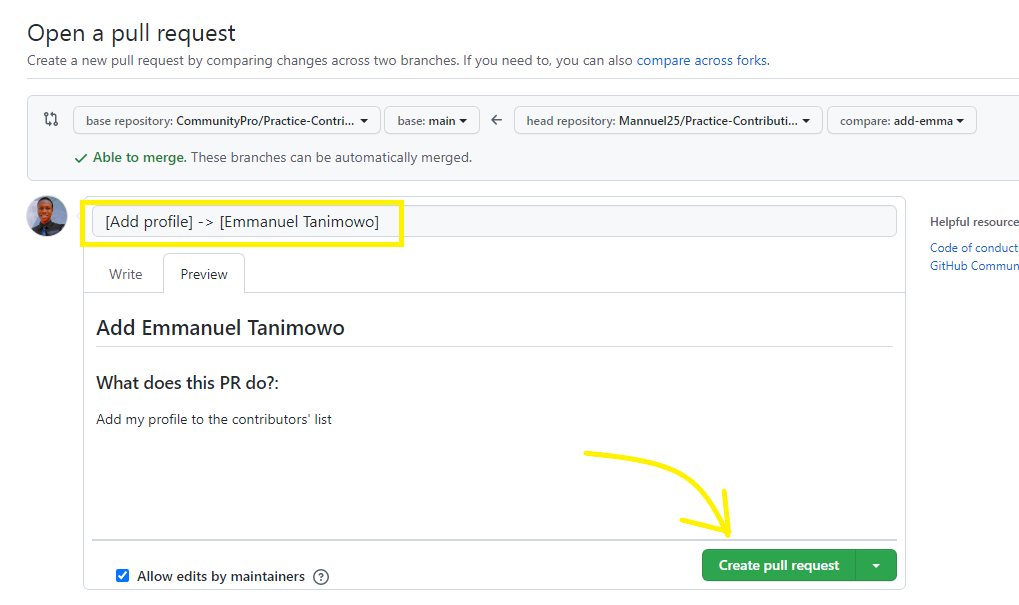
Task: Open the base: main branch dropdown
Action: [x=432, y=119]
